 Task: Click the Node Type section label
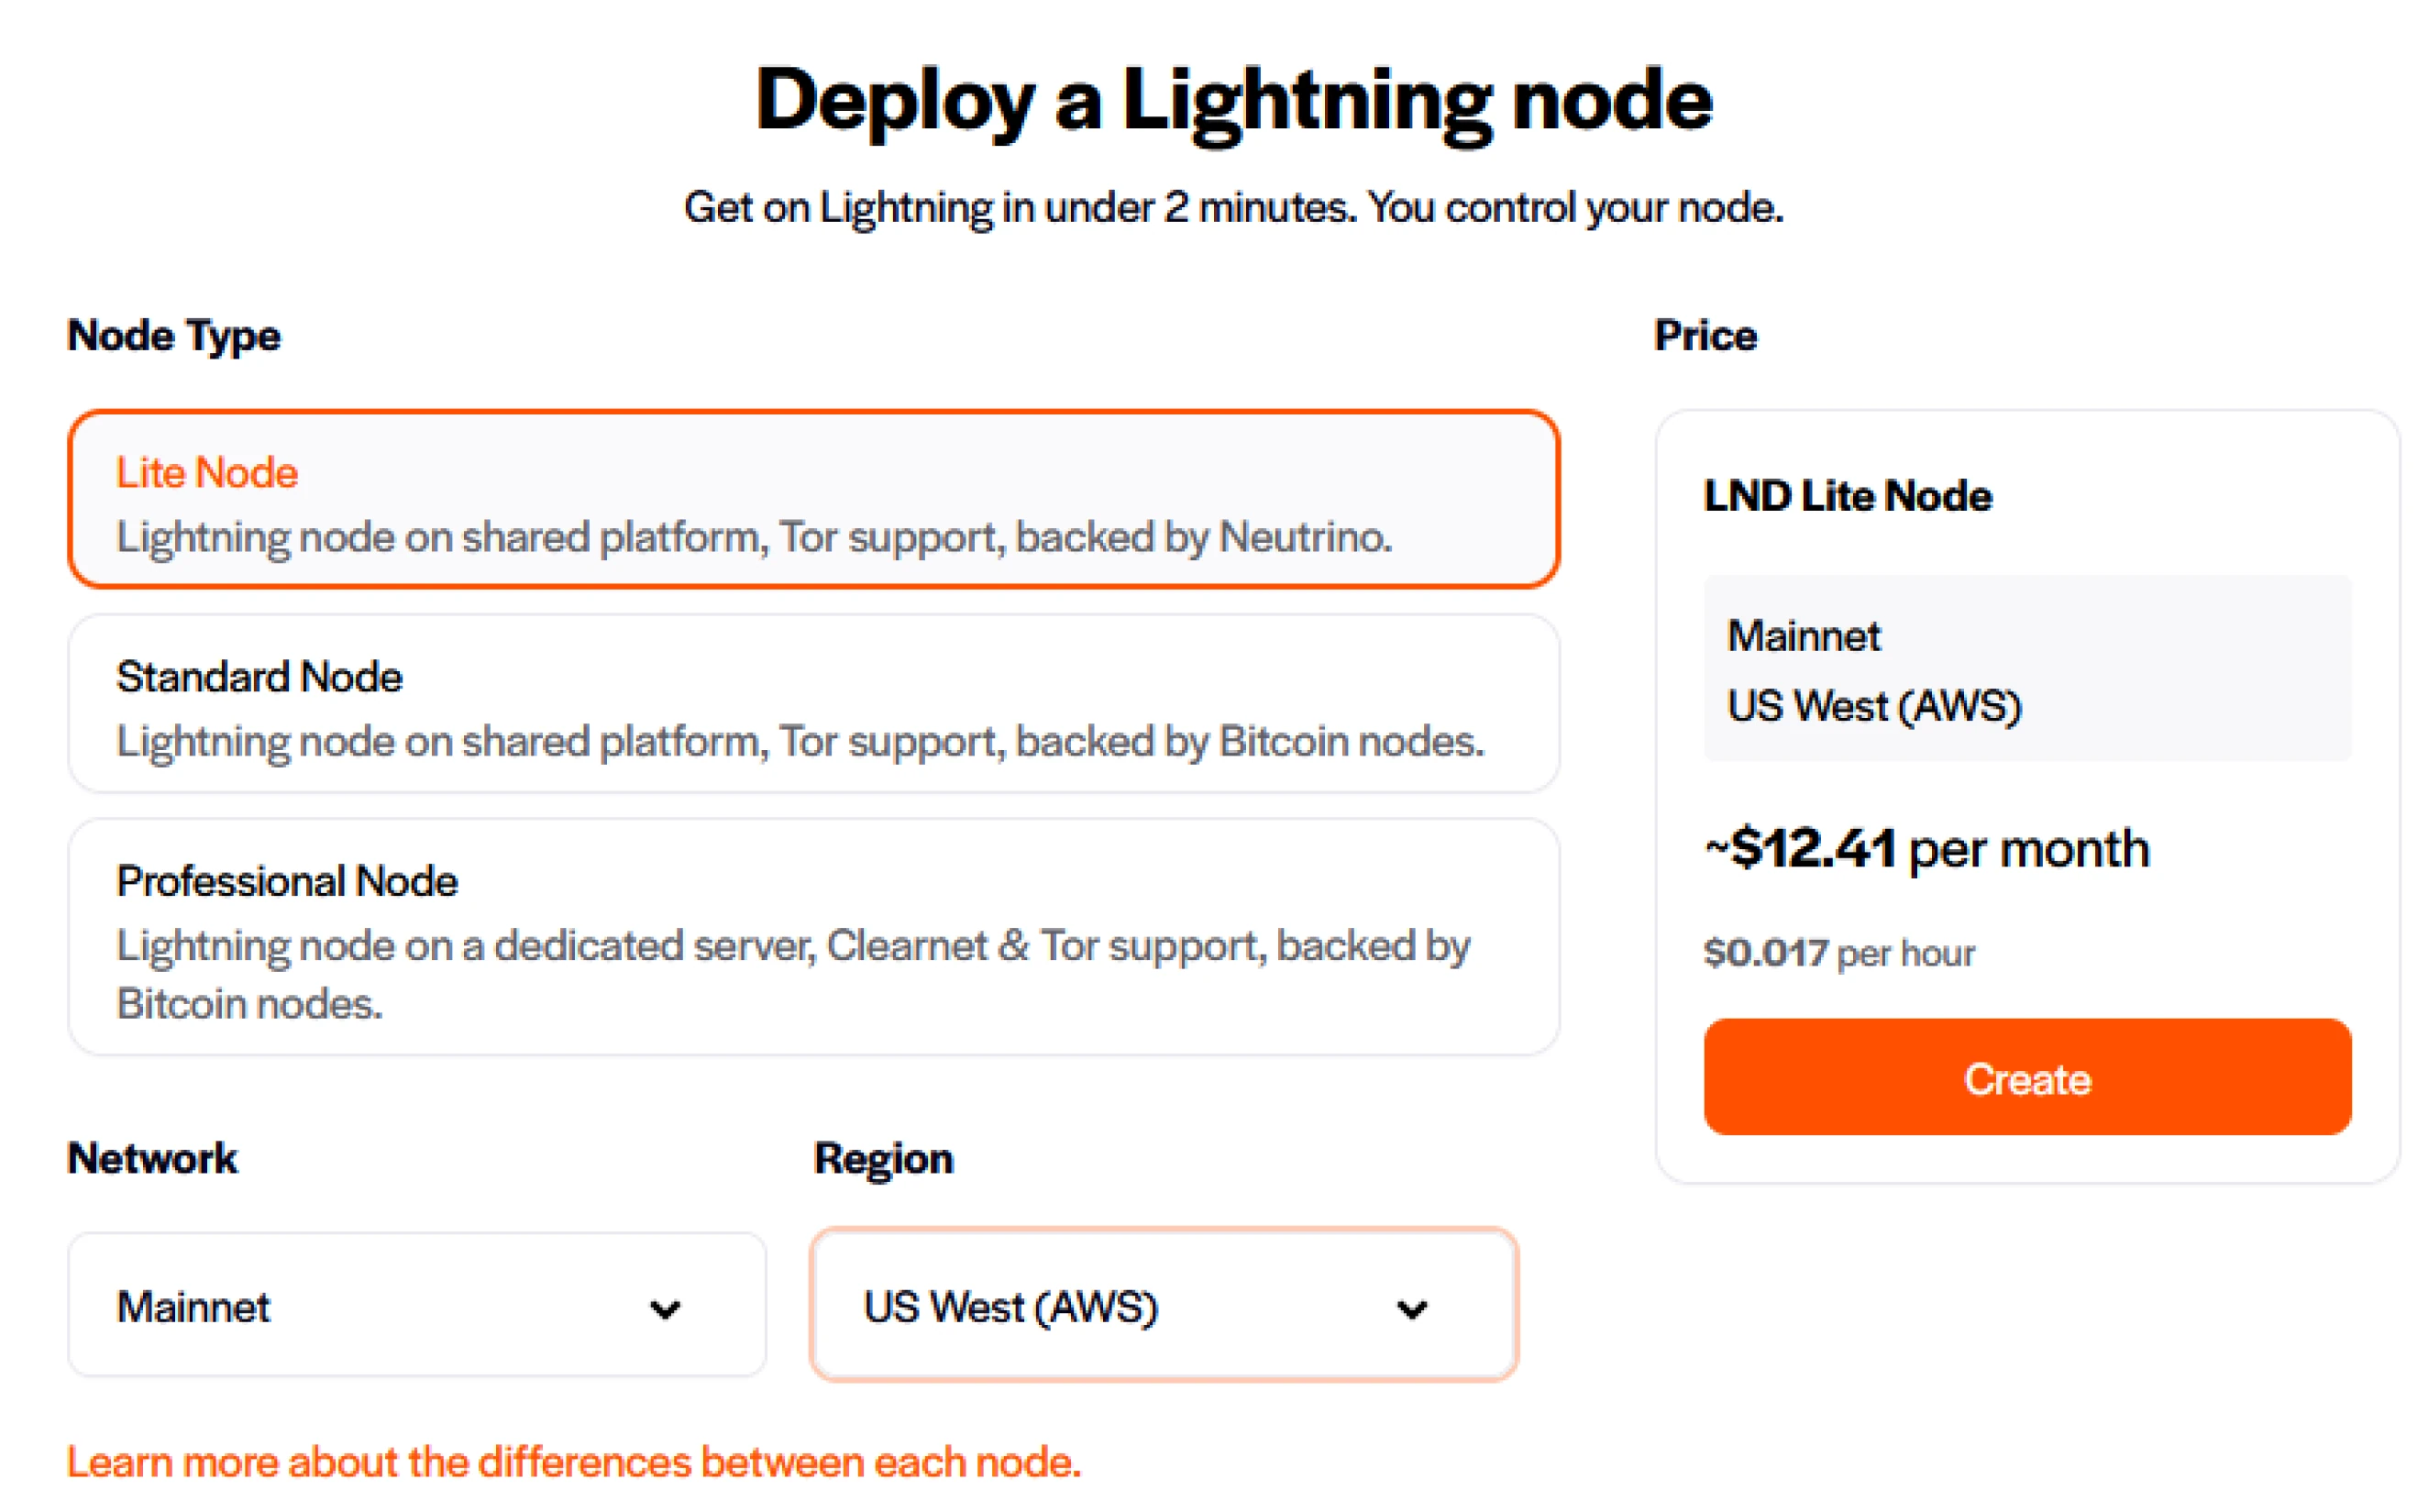pos(174,336)
